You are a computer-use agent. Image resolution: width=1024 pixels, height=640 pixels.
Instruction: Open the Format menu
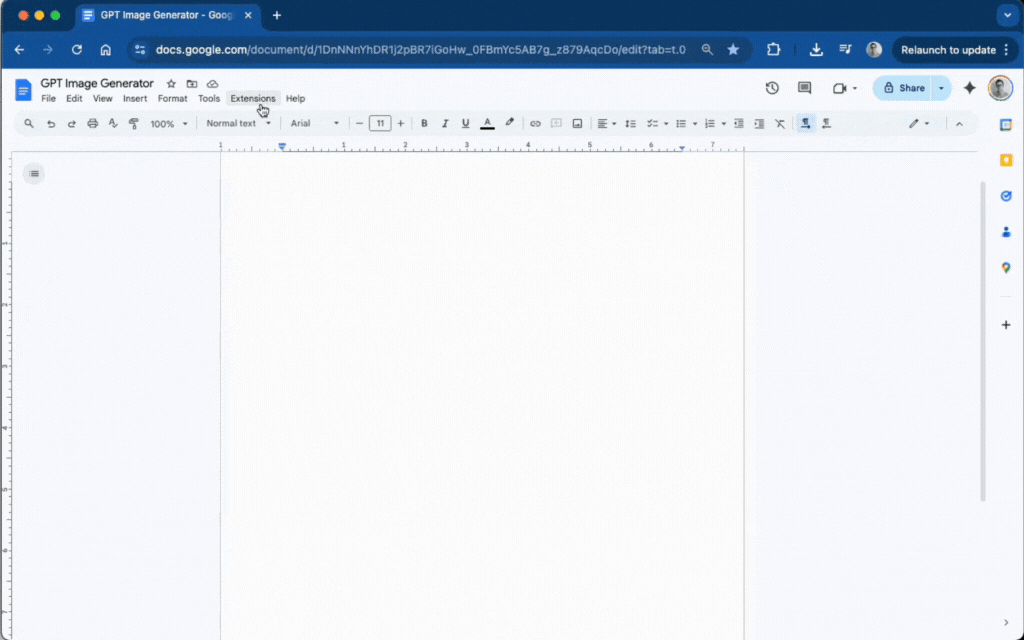pos(172,98)
